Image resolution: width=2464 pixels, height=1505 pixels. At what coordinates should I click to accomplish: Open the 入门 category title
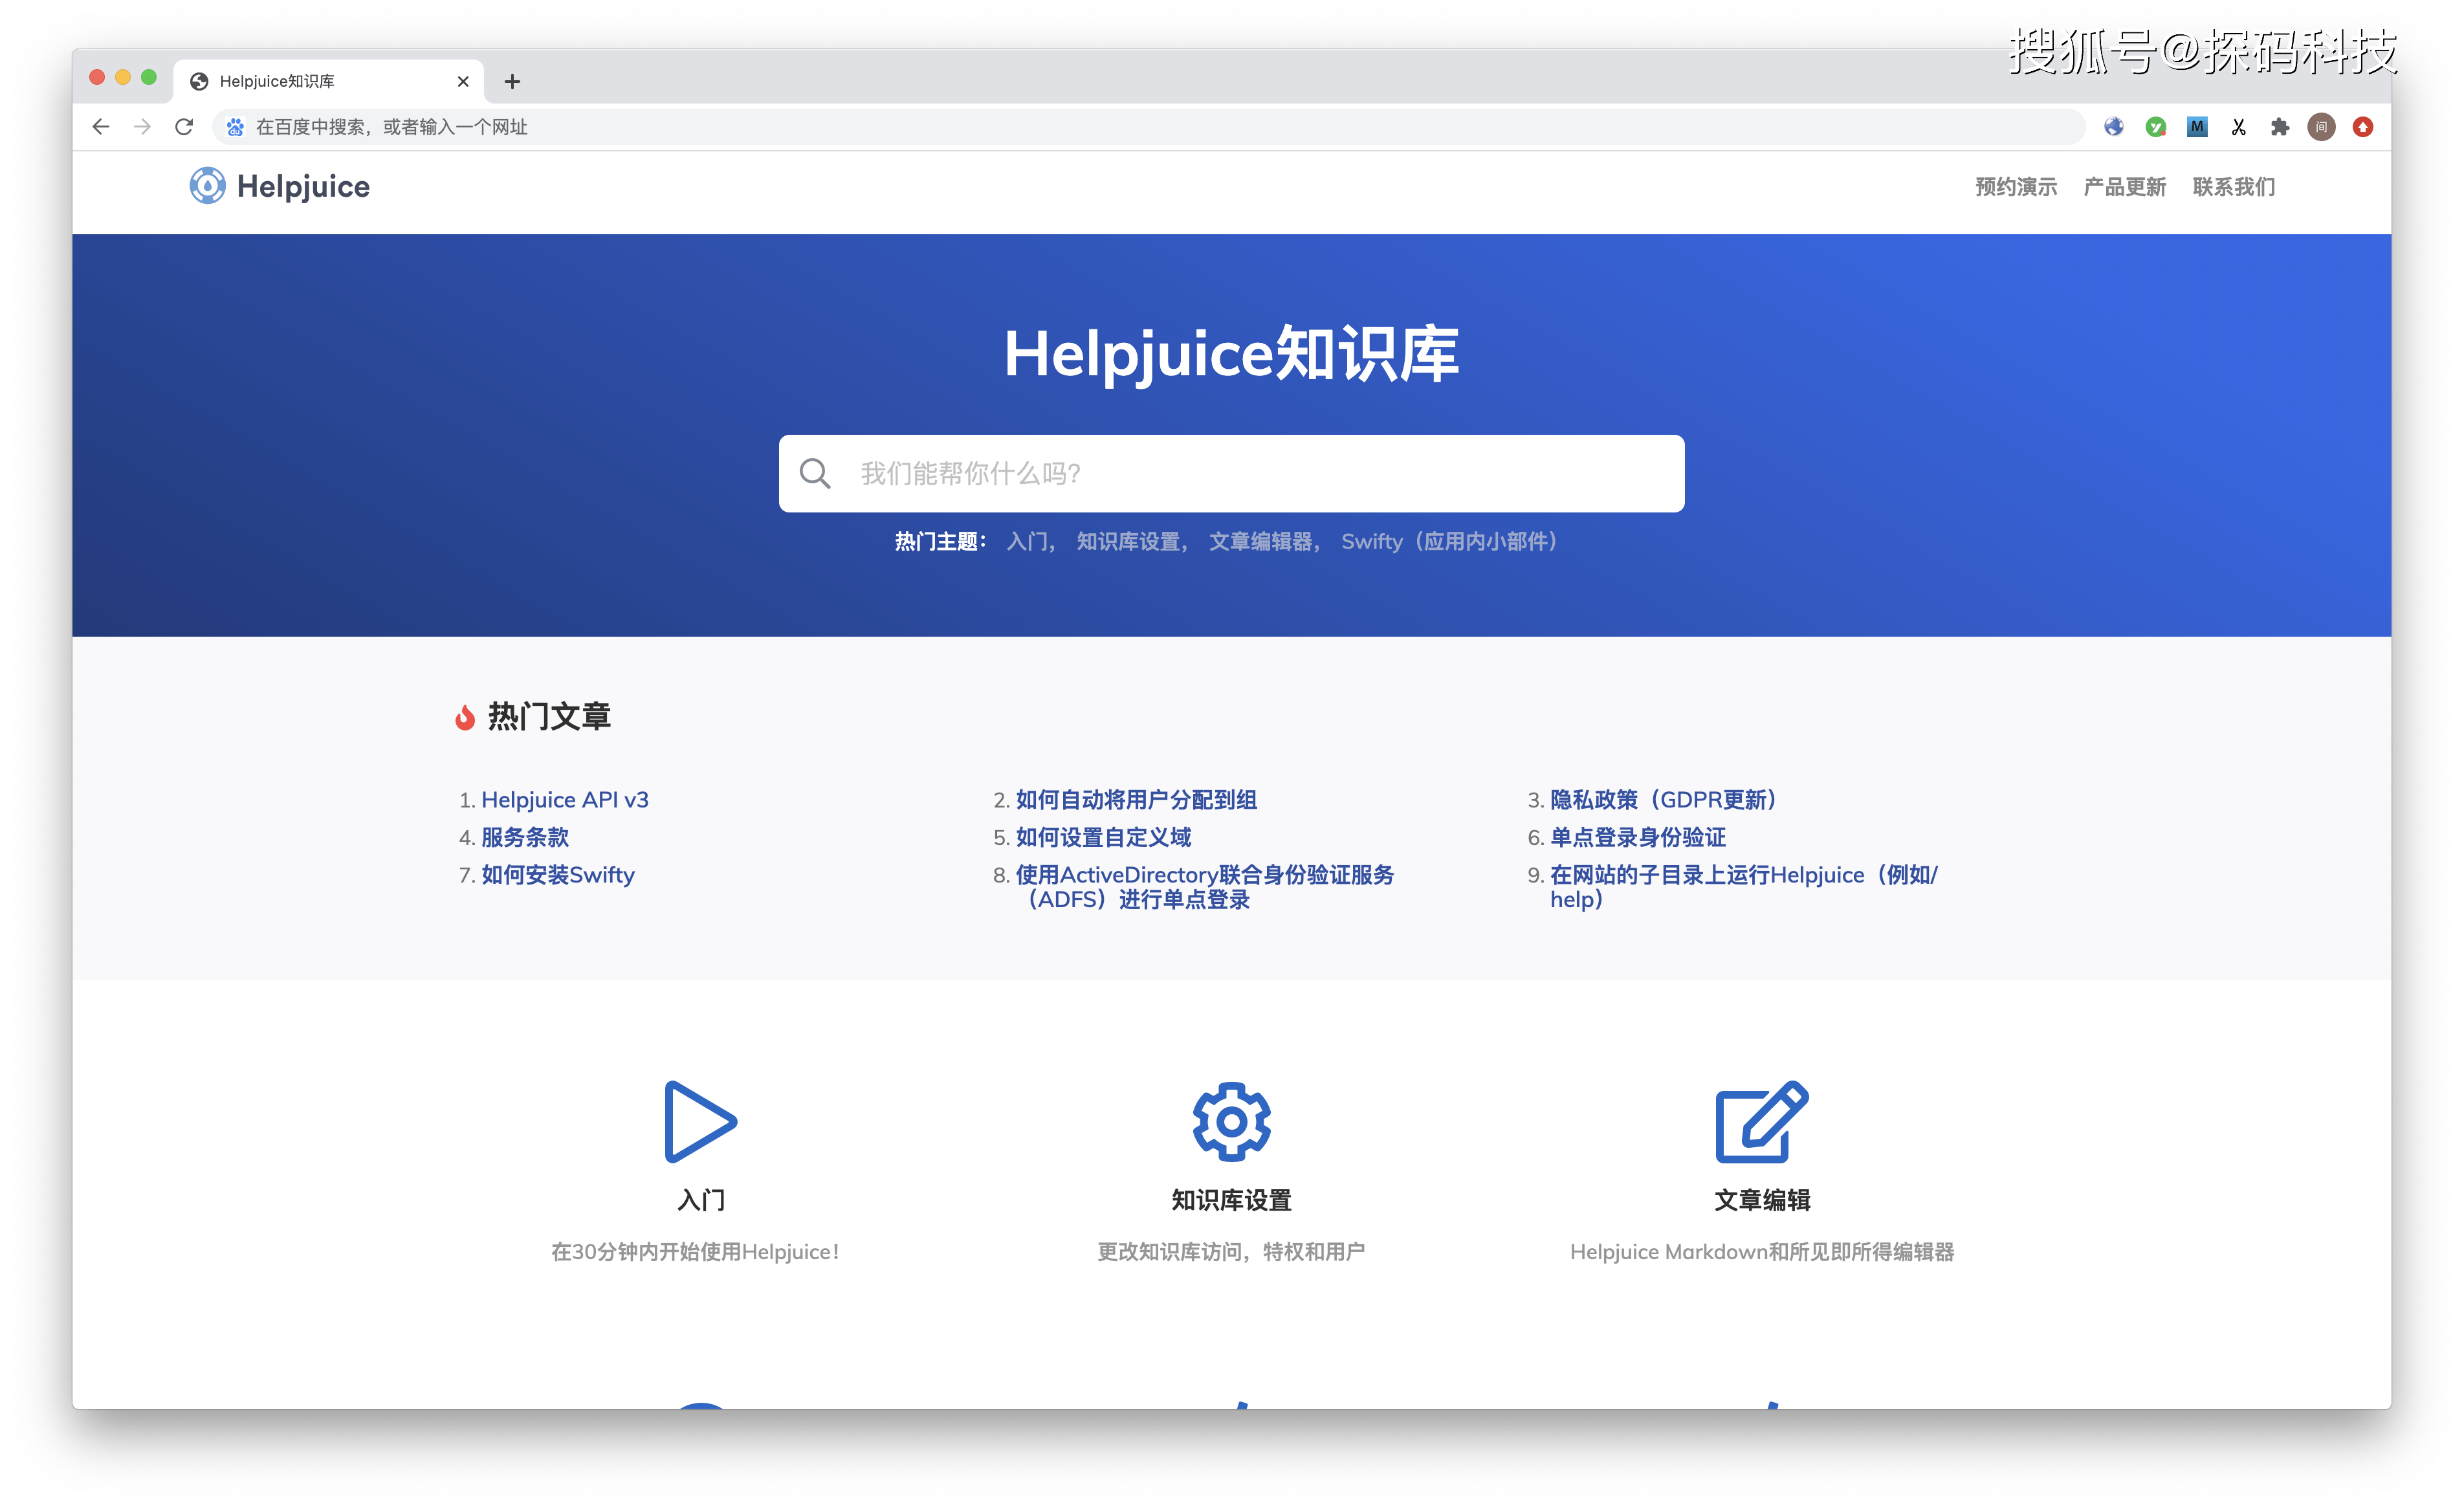(701, 1200)
